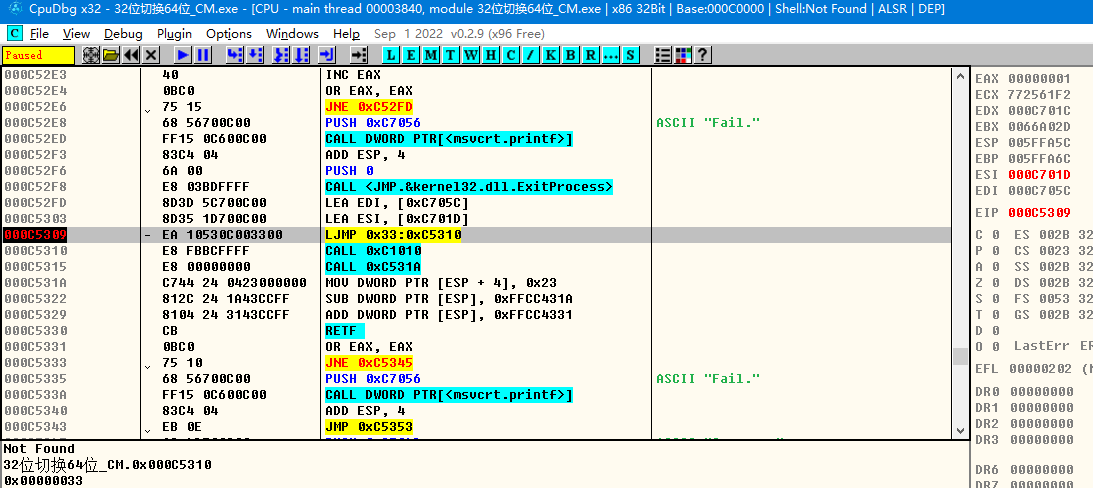The image size is (1093, 488).
Task: Trace into toolbar icon
Action: [282, 56]
